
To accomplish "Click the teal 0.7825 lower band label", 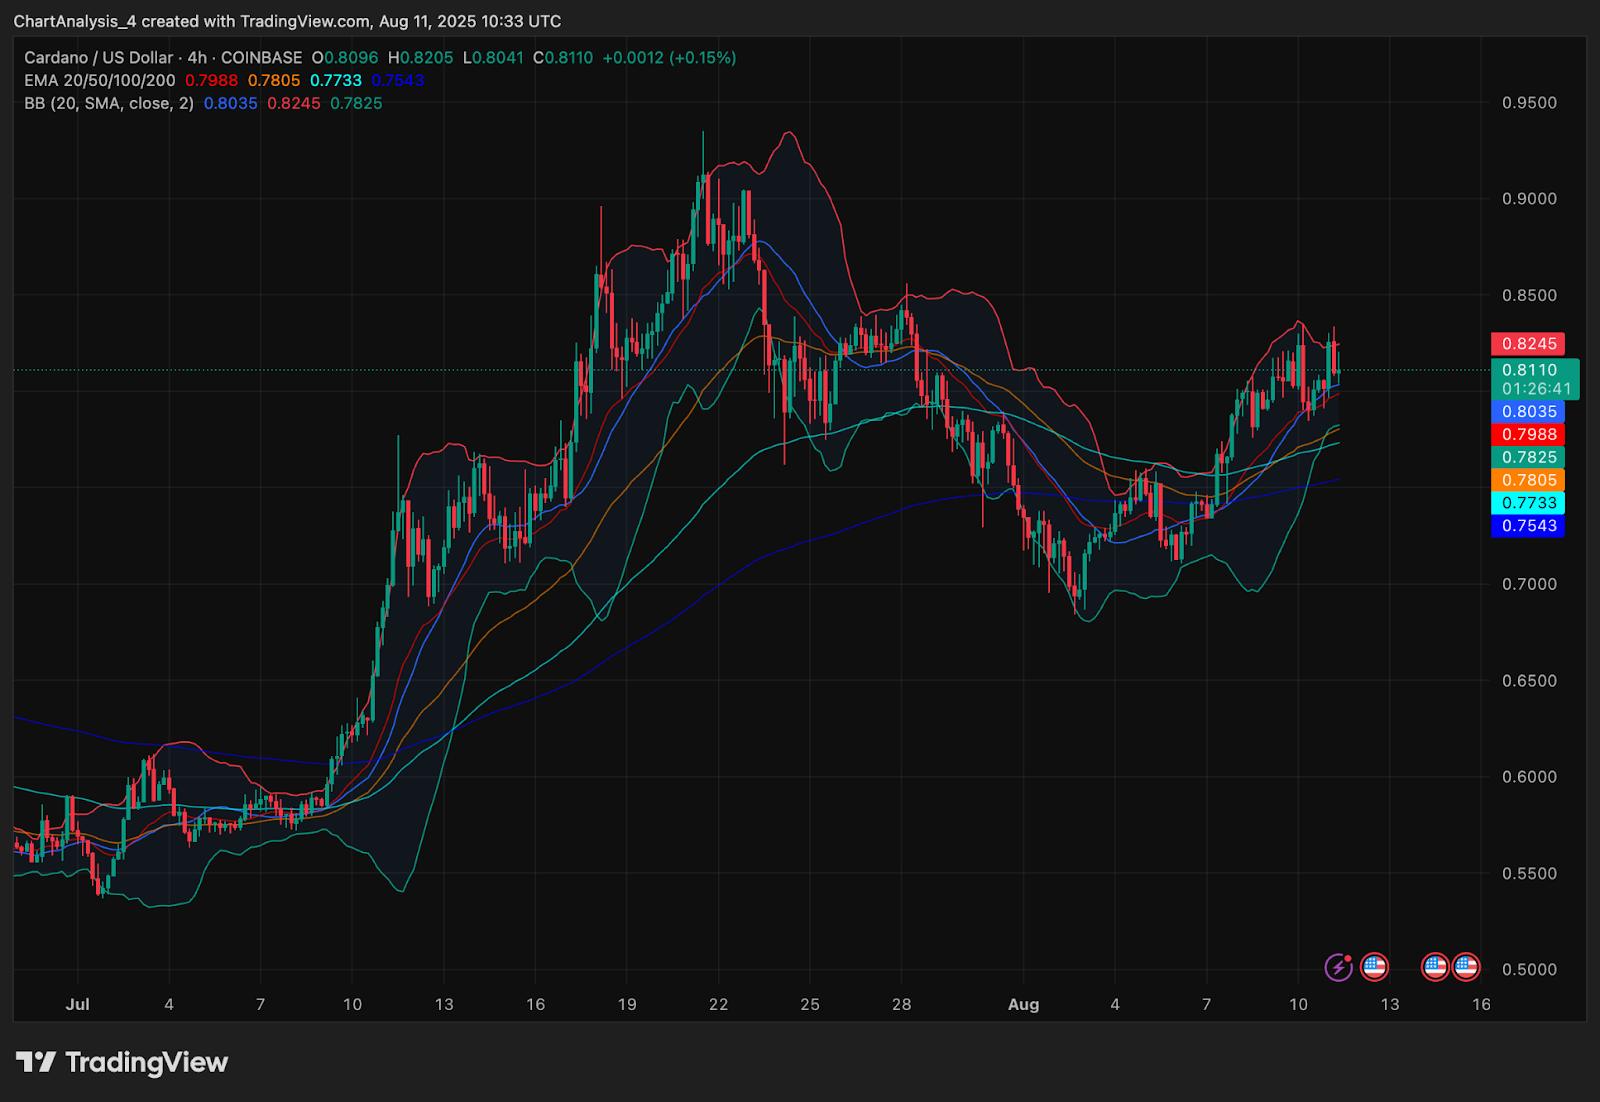I will (x=1528, y=457).
